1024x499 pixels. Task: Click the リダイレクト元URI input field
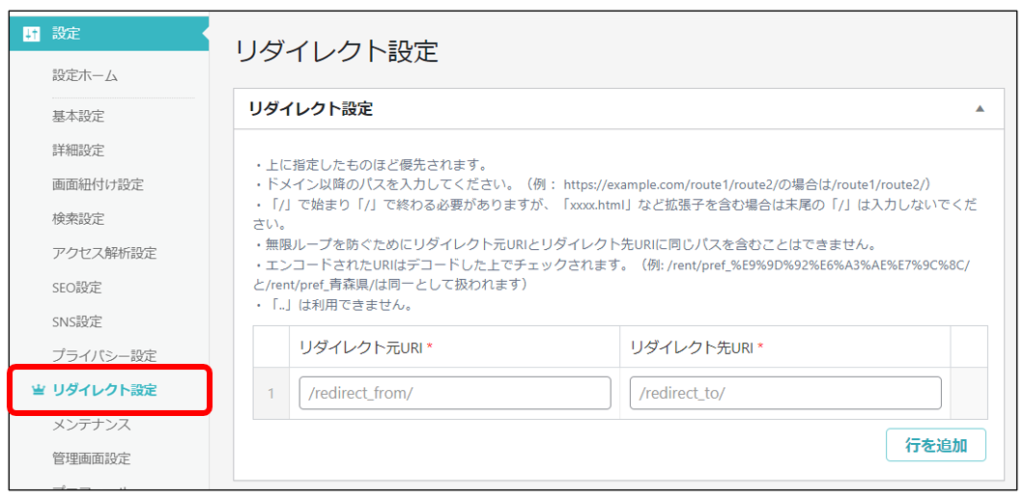click(455, 393)
